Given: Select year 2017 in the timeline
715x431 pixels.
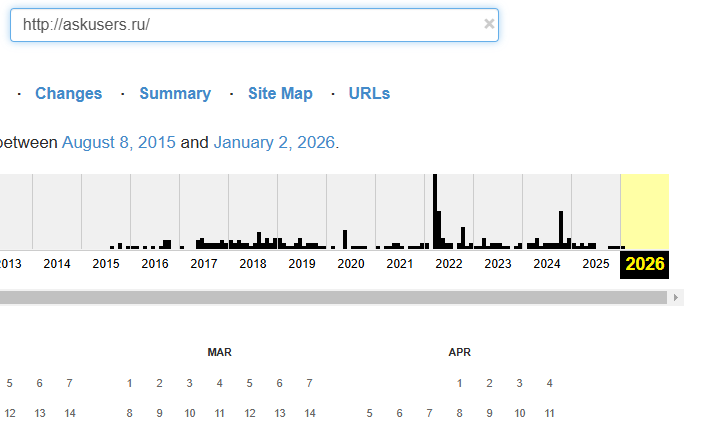Looking at the screenshot, I should pyautogui.click(x=204, y=264).
